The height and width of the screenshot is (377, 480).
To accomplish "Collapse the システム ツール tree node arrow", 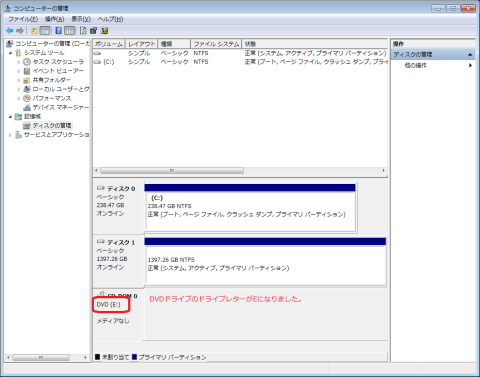I will pos(10,53).
